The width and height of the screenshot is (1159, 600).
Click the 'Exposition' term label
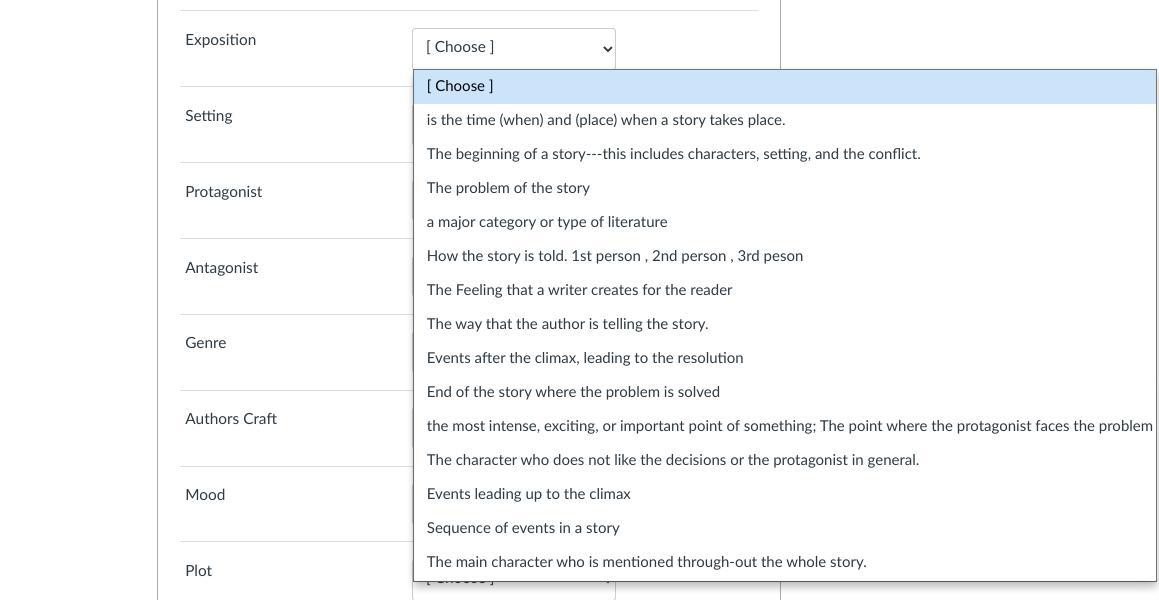[220, 40]
